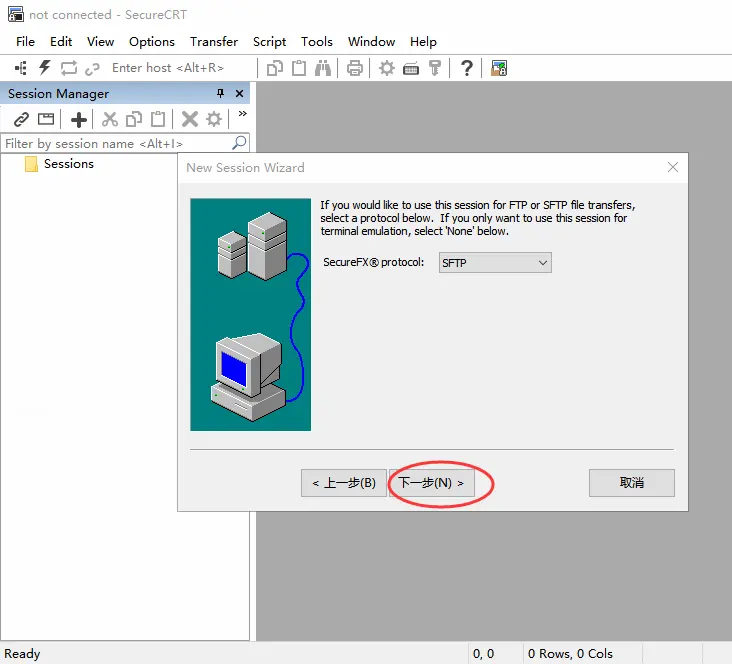This screenshot has width=732, height=664.
Task: Click the 下一步(N) next button
Action: click(432, 483)
